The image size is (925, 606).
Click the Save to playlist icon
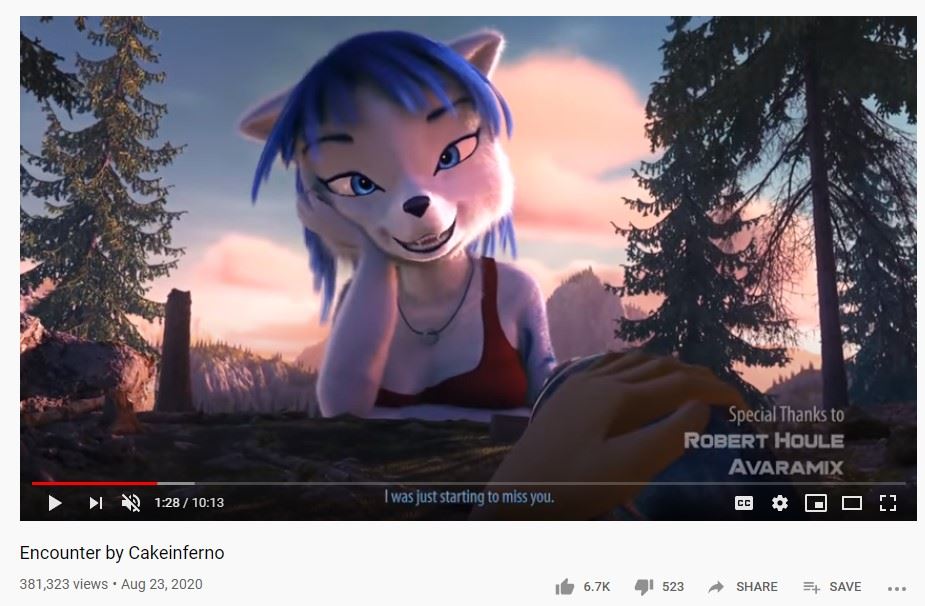(812, 587)
